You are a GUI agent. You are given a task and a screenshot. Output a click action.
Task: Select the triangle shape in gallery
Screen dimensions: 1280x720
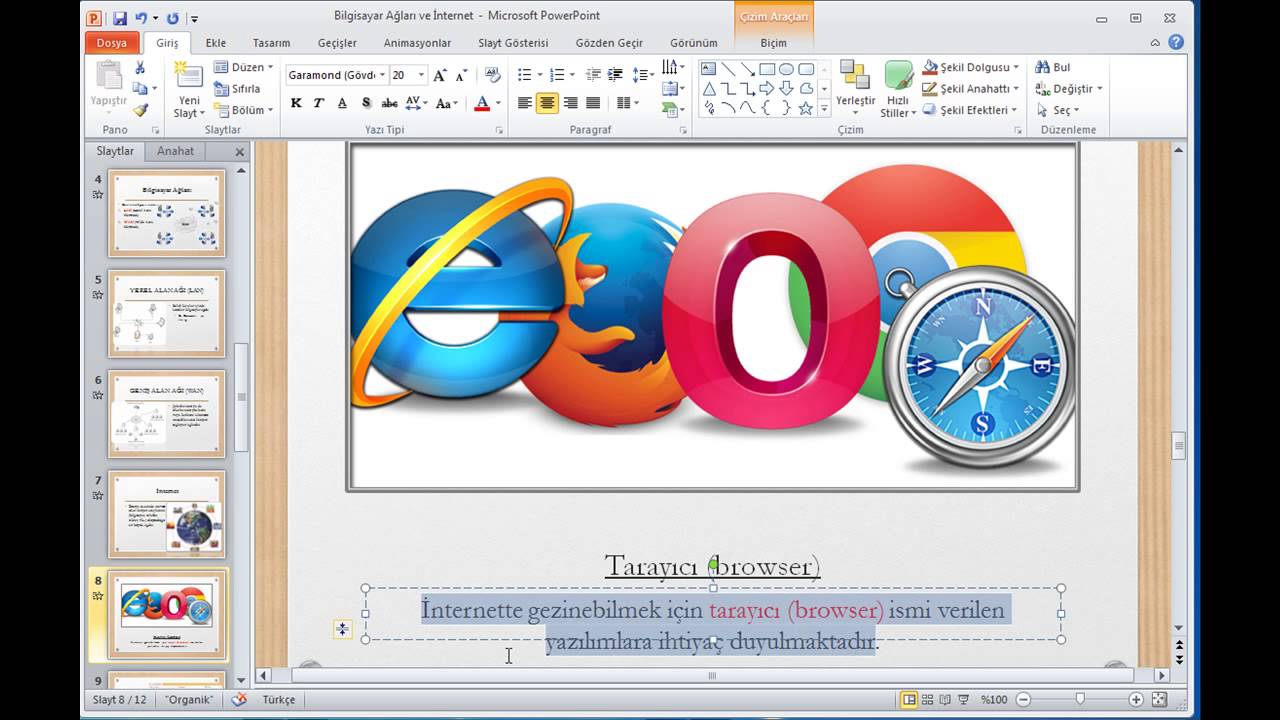(708, 88)
